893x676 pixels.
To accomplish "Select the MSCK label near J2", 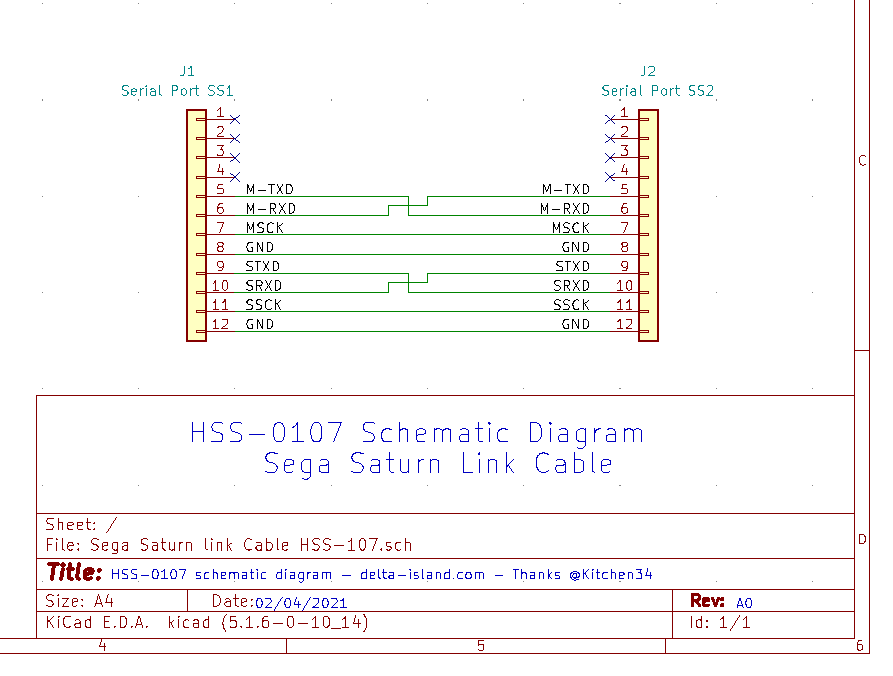I will pyautogui.click(x=571, y=228).
